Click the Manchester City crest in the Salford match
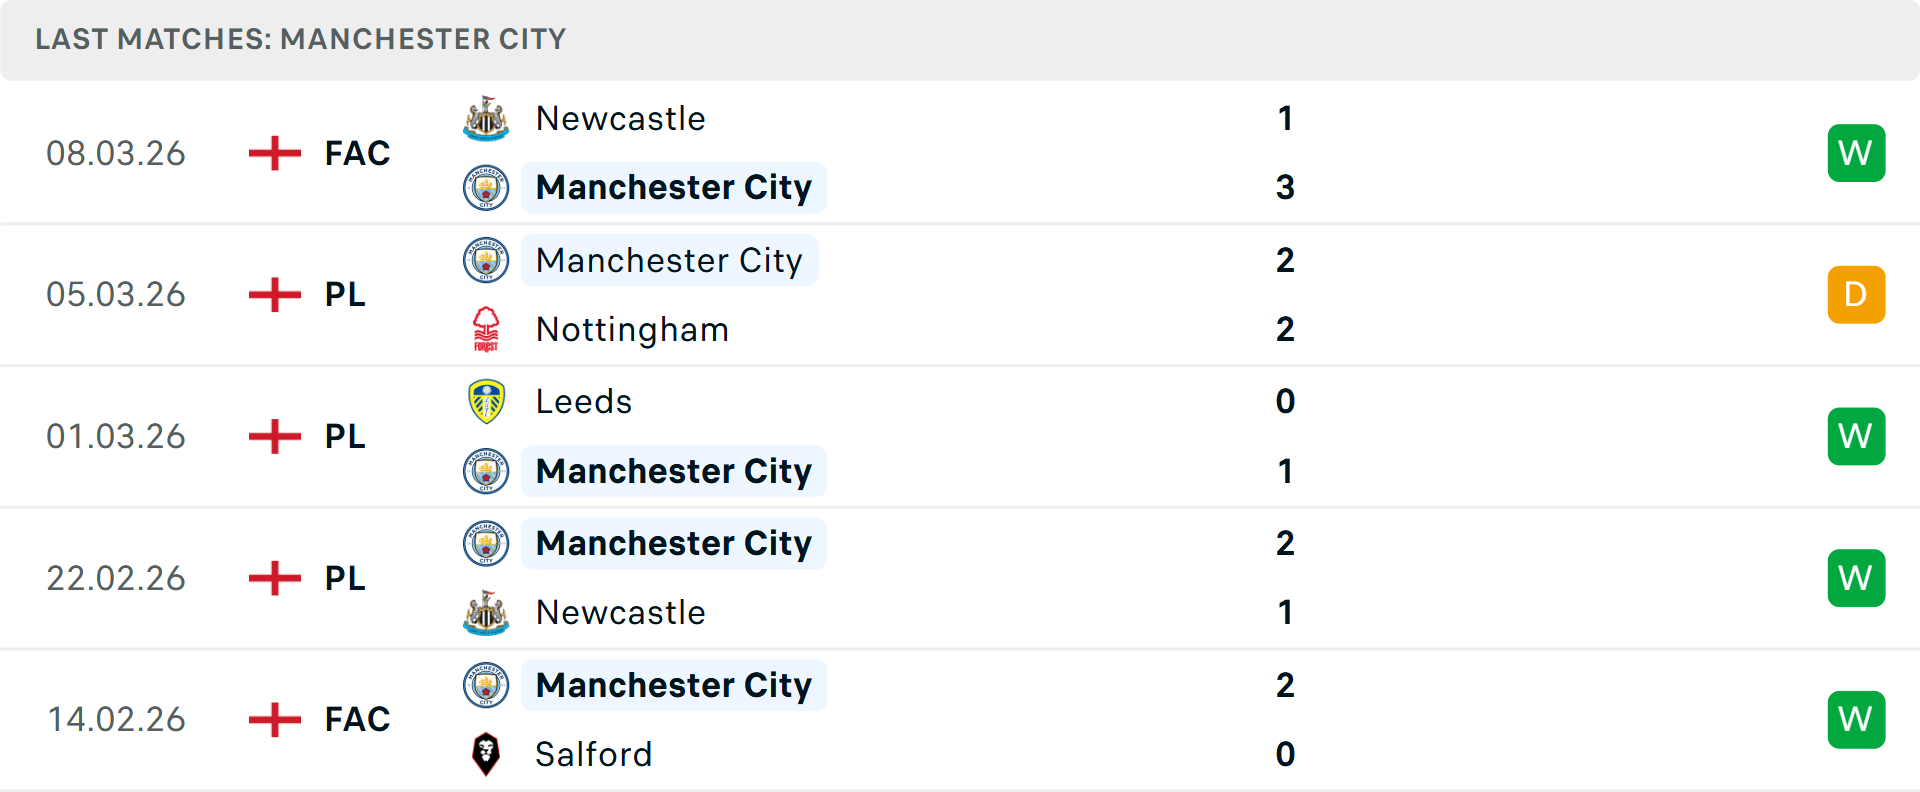This screenshot has height=792, width=1920. tap(486, 685)
